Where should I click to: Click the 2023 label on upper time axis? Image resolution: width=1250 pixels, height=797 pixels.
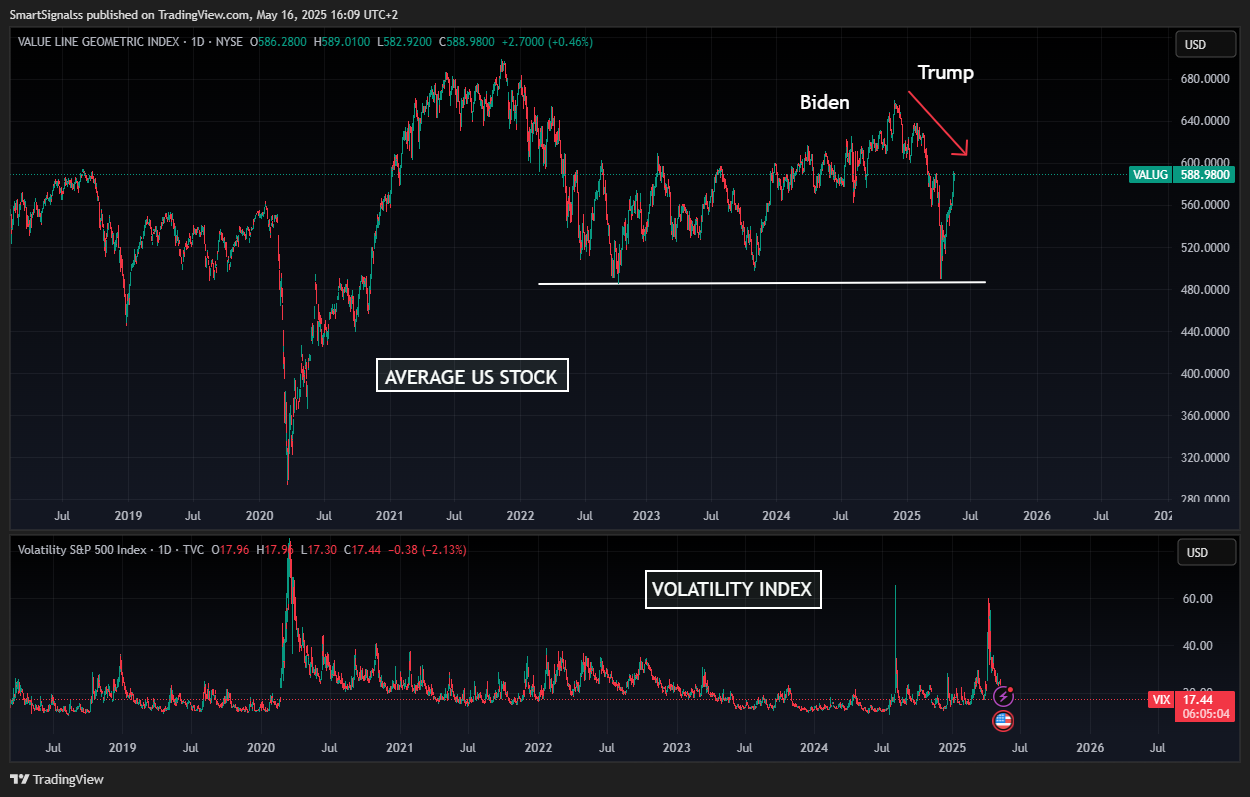(646, 516)
